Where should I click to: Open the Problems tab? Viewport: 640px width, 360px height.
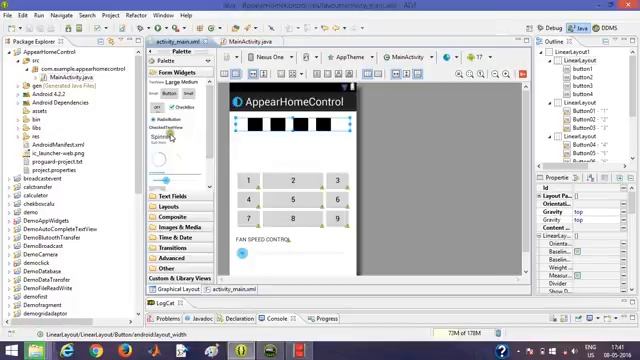(x=164, y=318)
